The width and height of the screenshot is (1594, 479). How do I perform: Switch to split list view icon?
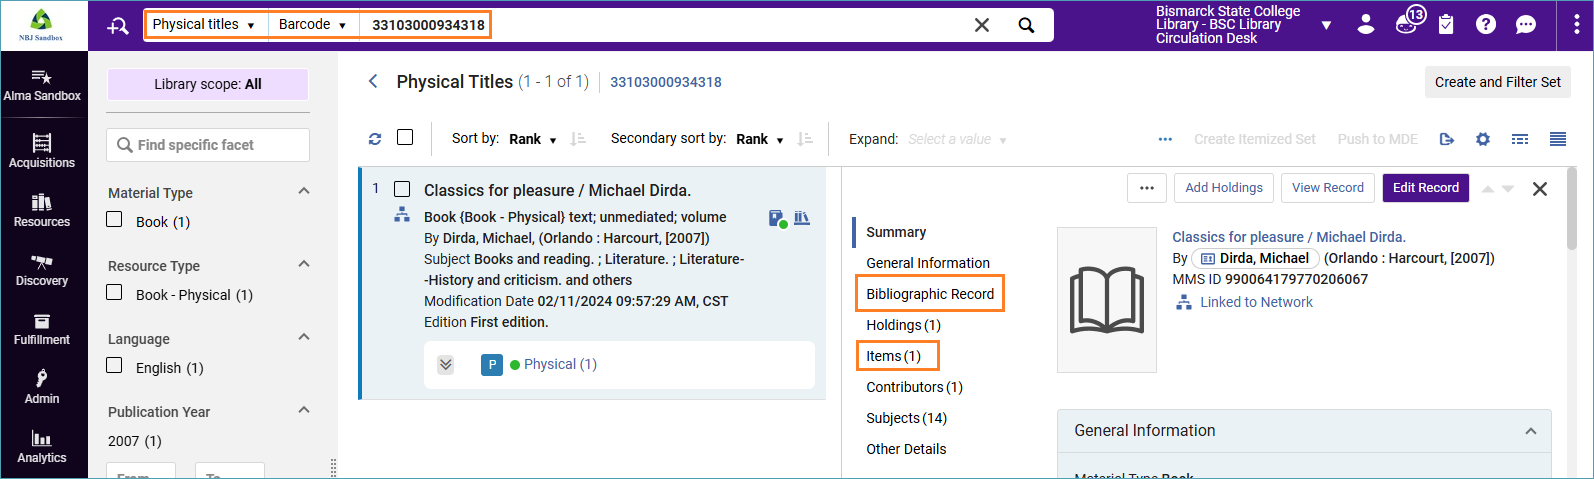[x=1520, y=139]
